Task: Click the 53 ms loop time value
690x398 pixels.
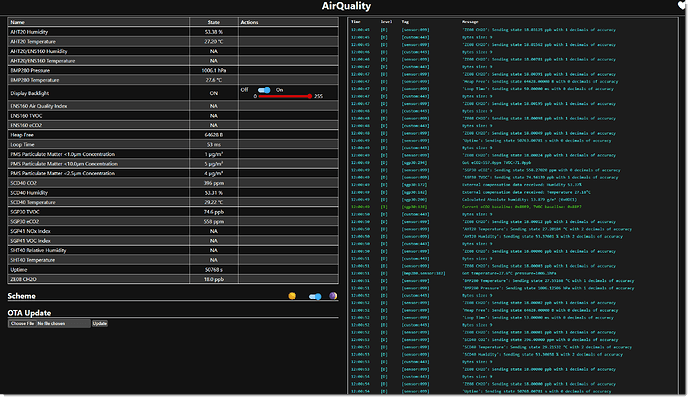Action: (x=214, y=145)
